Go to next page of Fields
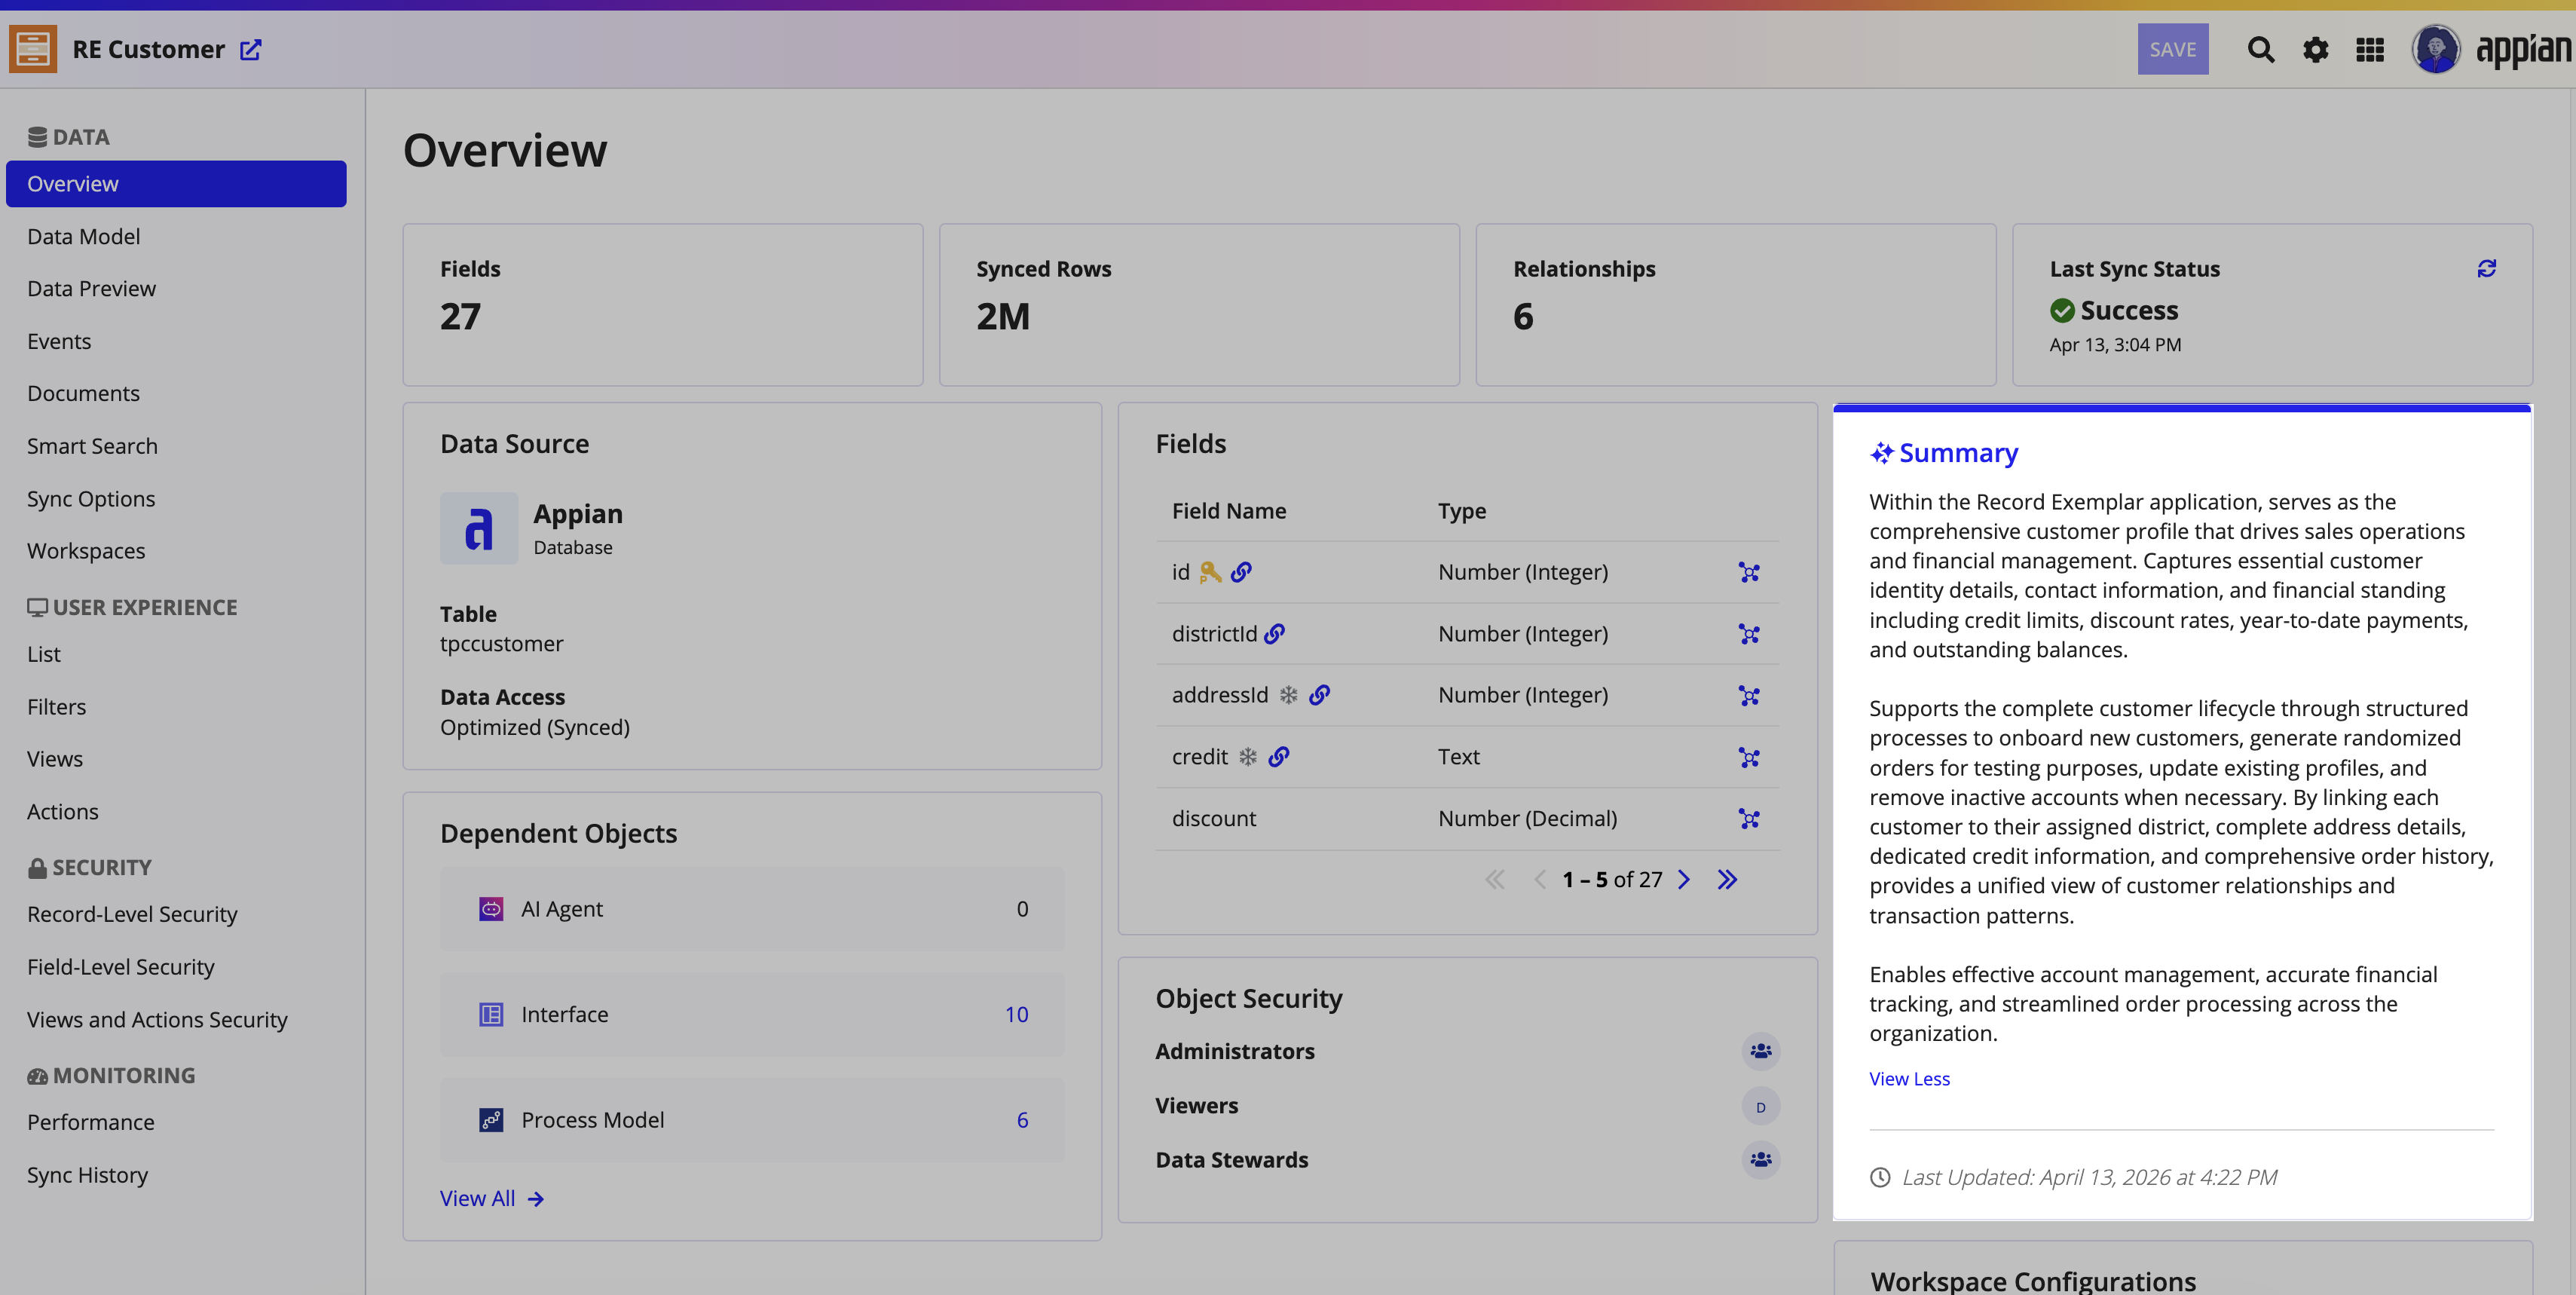This screenshot has width=2576, height=1295. click(1684, 879)
